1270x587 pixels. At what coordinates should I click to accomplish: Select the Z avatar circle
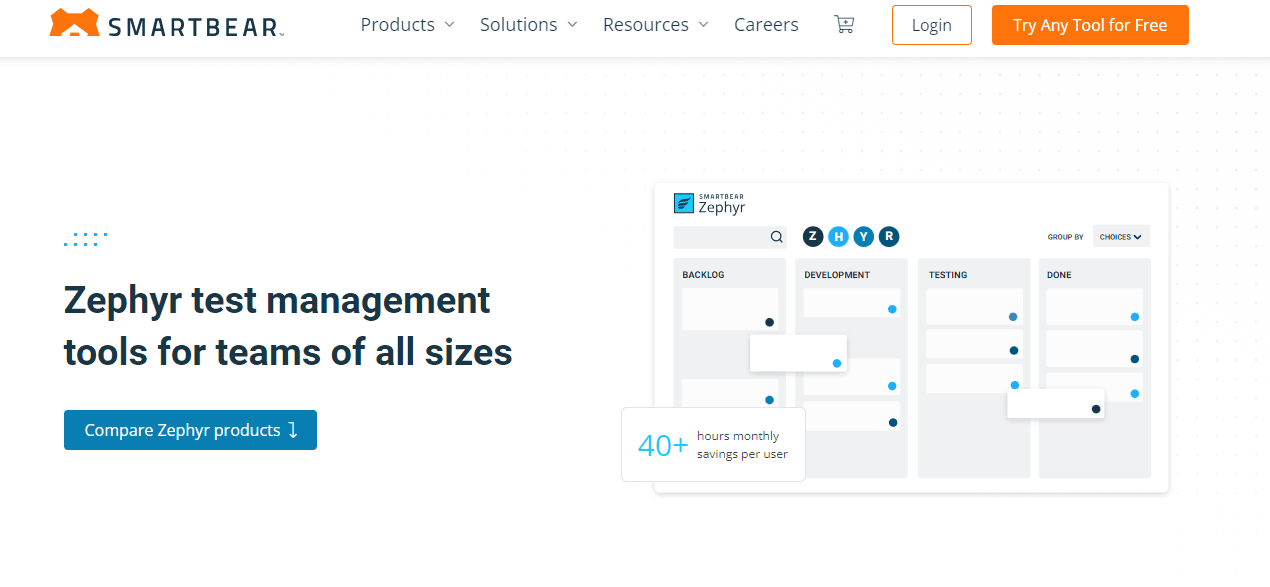coord(813,237)
